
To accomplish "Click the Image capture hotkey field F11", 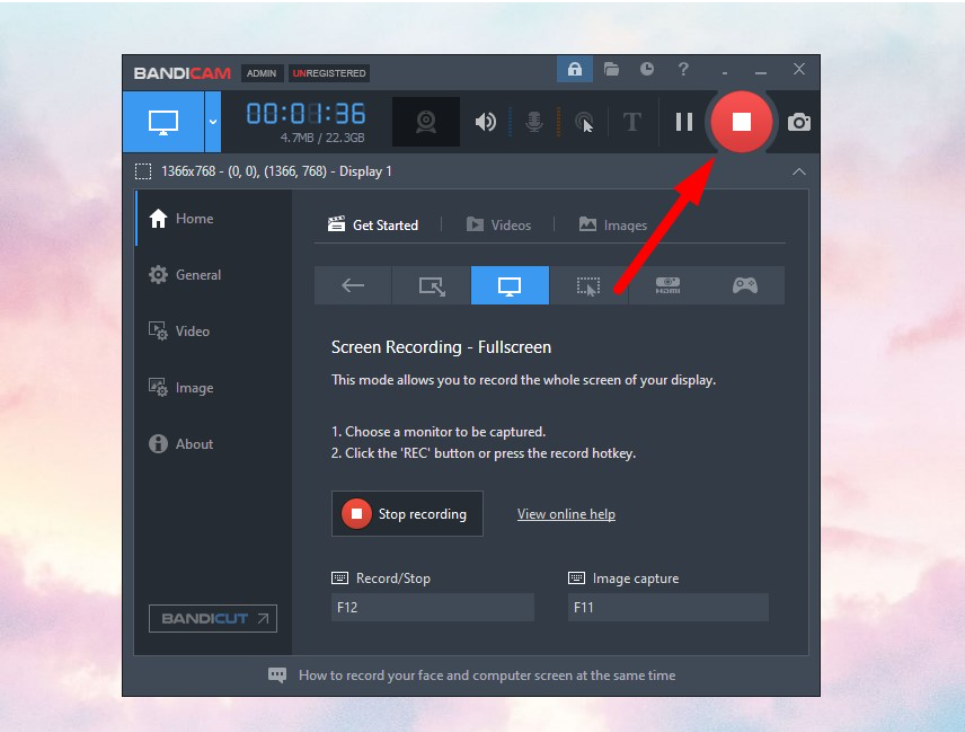I will (x=668, y=608).
